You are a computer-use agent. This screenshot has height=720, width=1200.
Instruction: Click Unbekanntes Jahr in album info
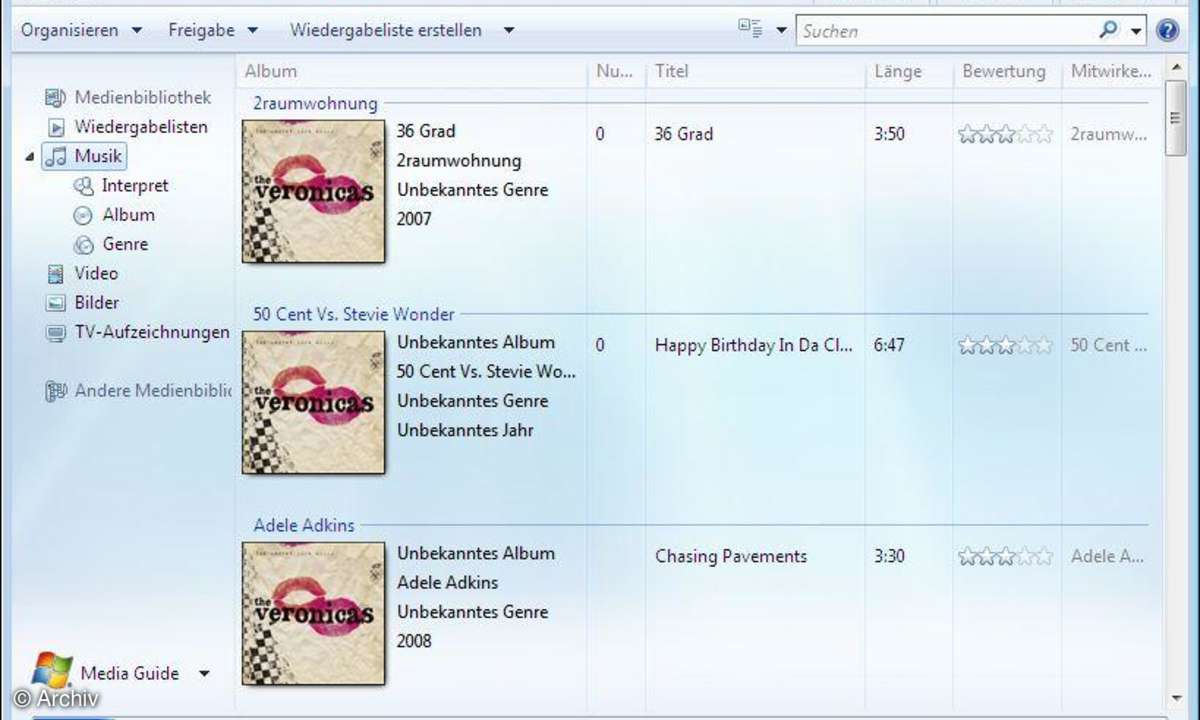tap(465, 430)
